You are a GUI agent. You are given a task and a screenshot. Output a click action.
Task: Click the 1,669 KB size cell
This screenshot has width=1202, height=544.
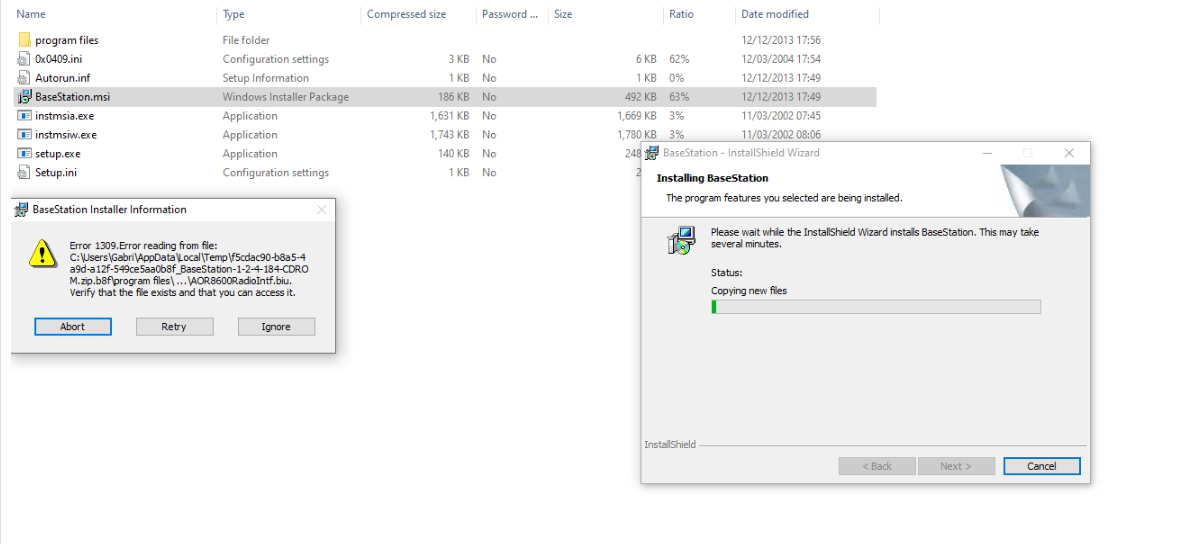click(x=637, y=116)
